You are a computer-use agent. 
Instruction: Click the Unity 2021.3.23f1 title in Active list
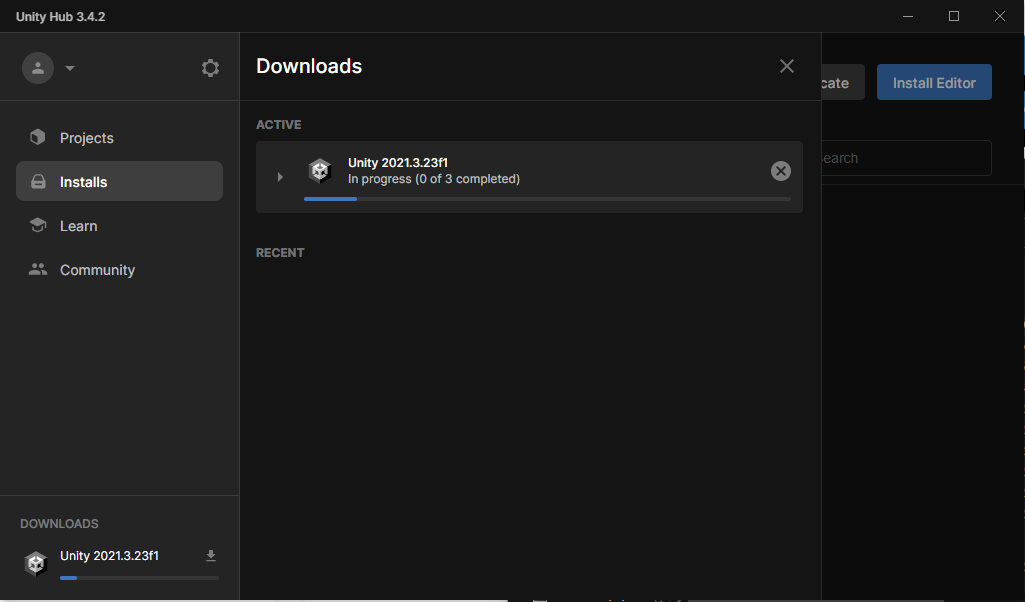point(397,163)
